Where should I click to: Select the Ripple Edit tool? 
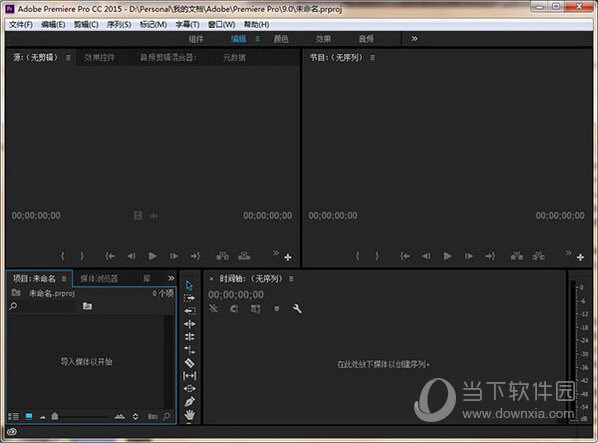click(190, 324)
